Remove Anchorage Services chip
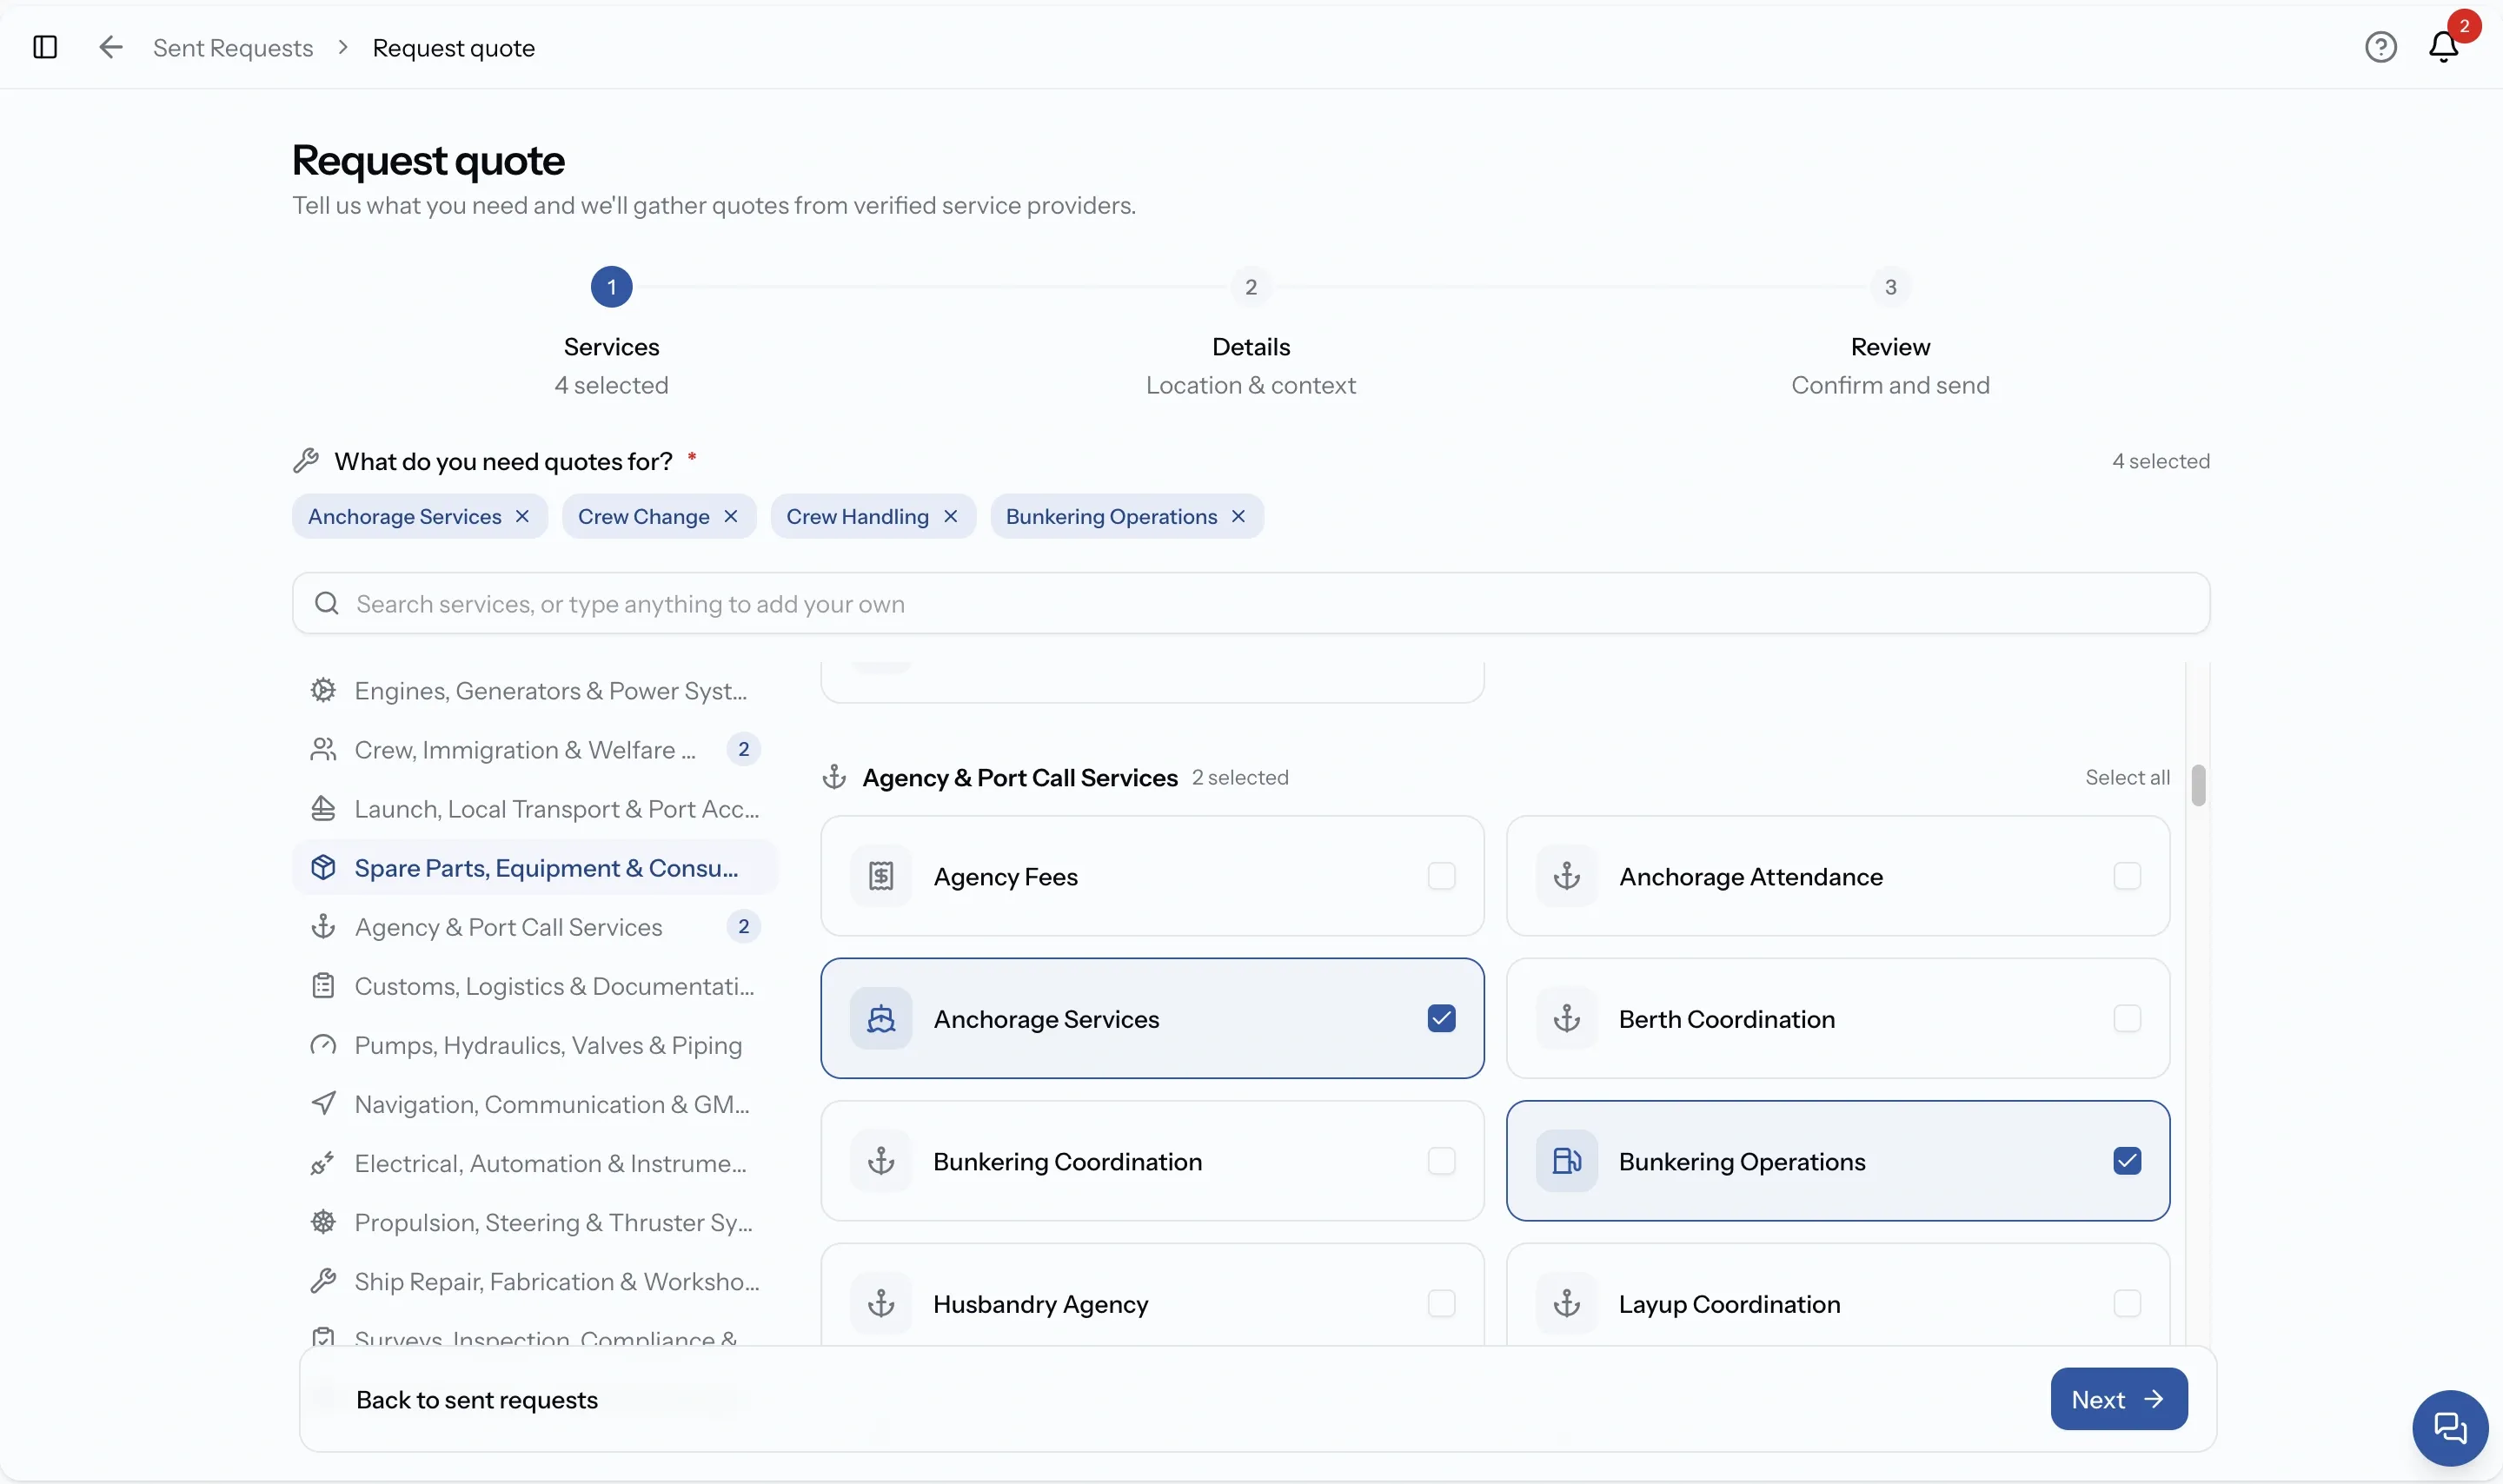Viewport: 2503px width, 1484px height. (522, 516)
